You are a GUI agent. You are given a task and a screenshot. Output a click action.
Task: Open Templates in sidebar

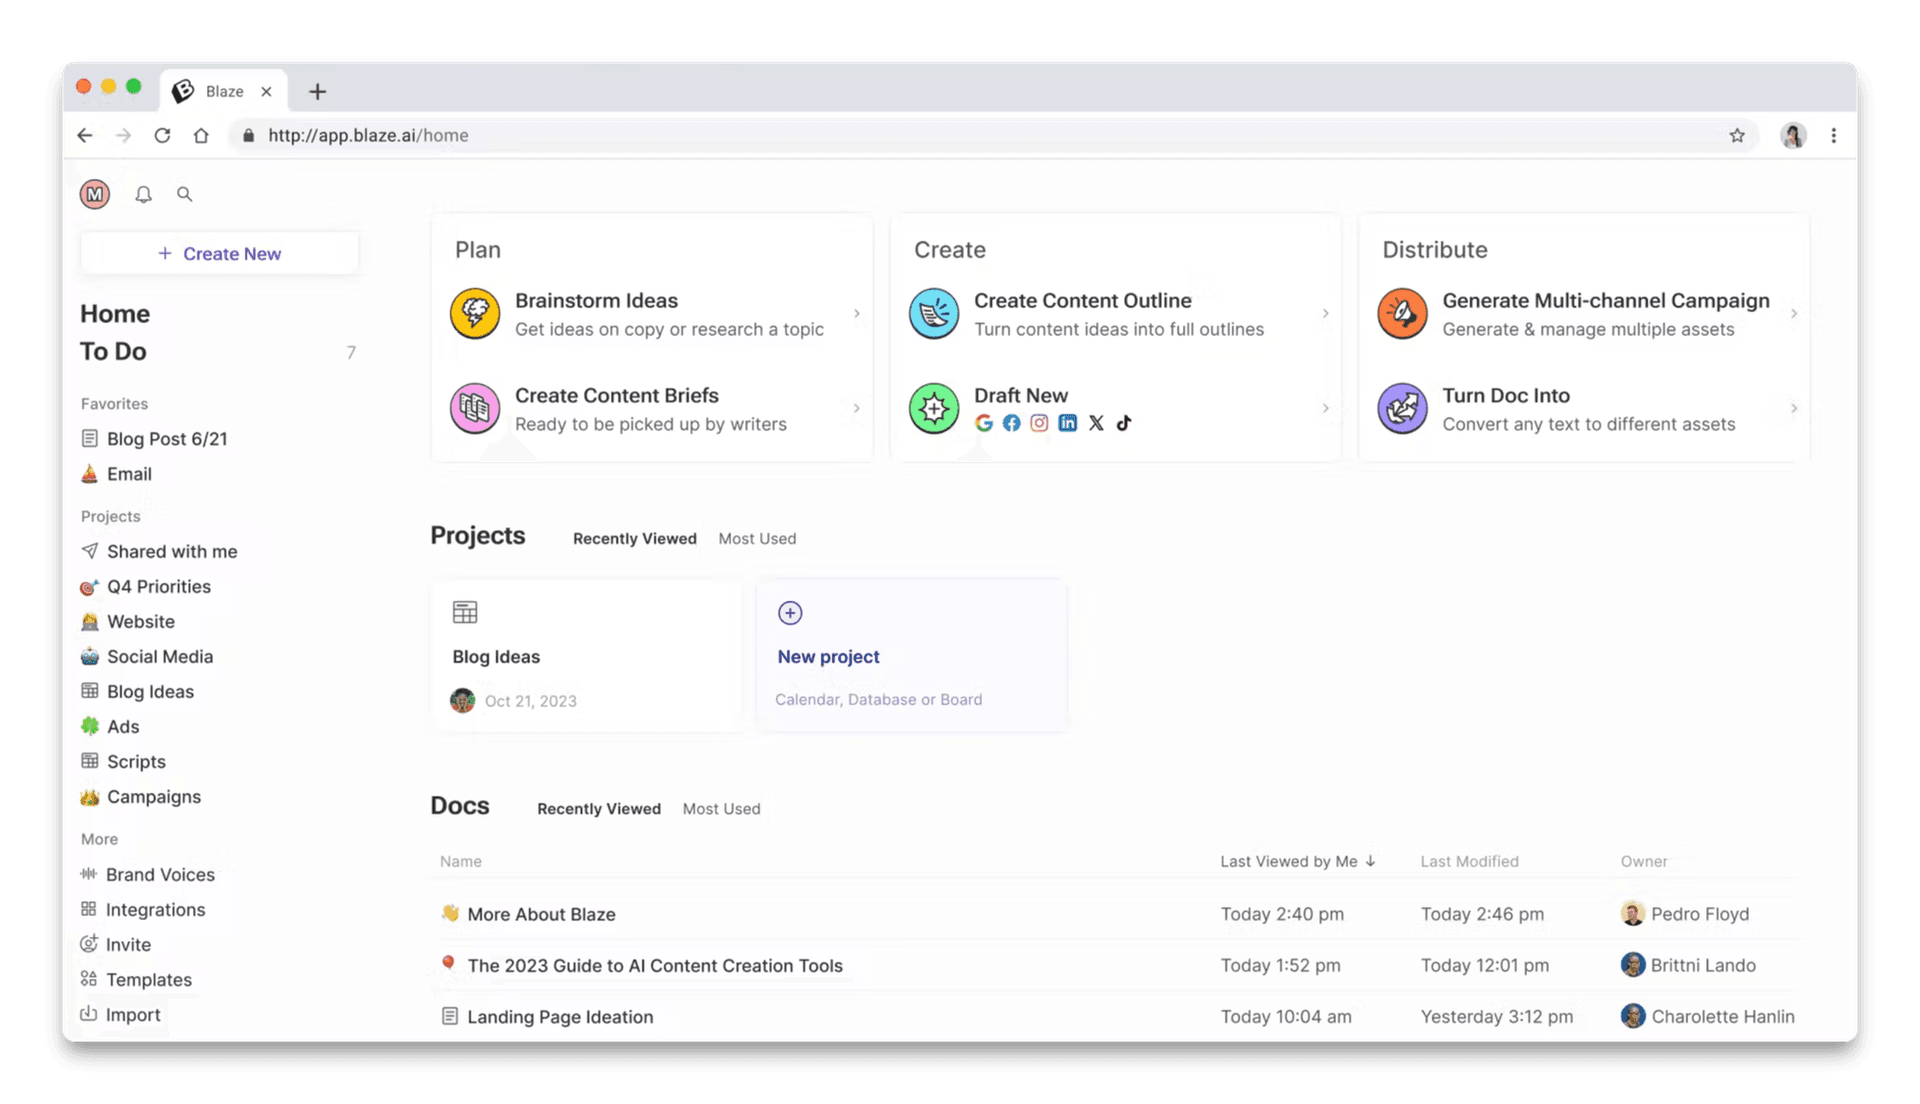(x=137, y=979)
